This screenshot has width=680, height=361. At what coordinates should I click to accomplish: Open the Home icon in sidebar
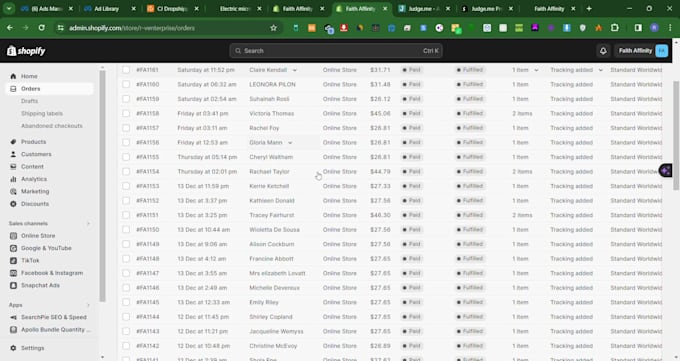click(13, 76)
